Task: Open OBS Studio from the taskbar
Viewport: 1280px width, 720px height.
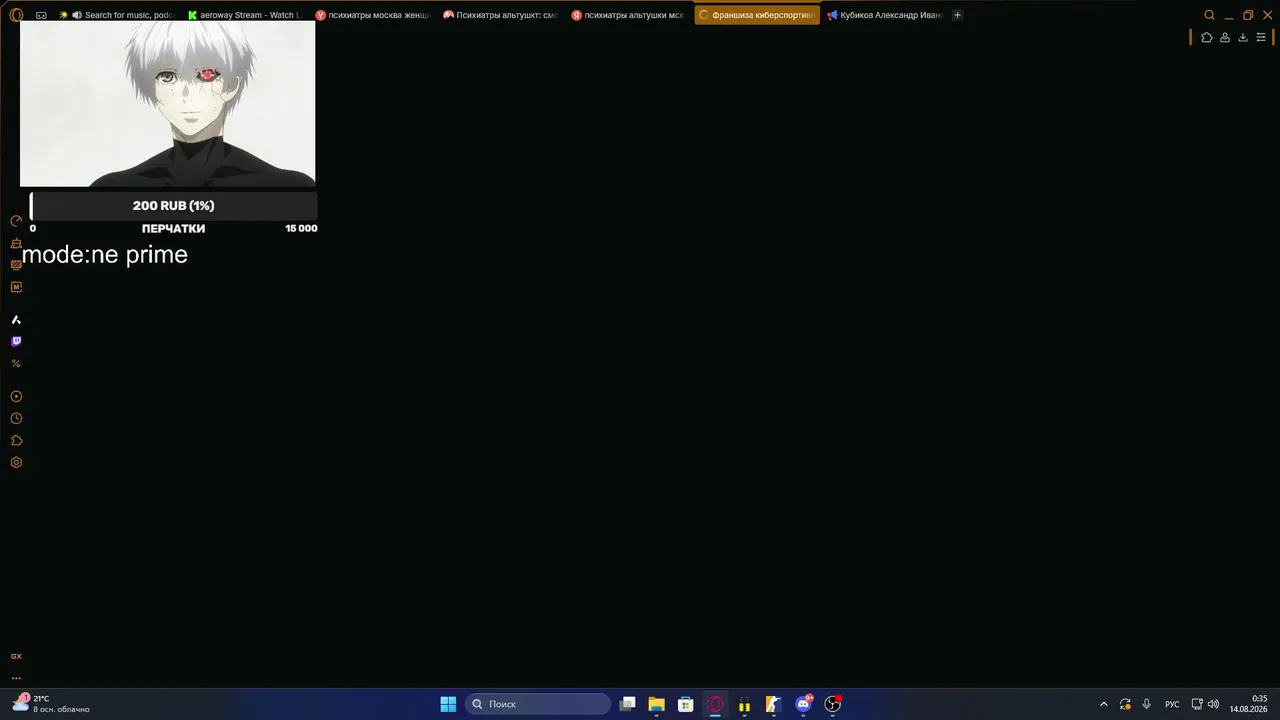Action: click(832, 704)
